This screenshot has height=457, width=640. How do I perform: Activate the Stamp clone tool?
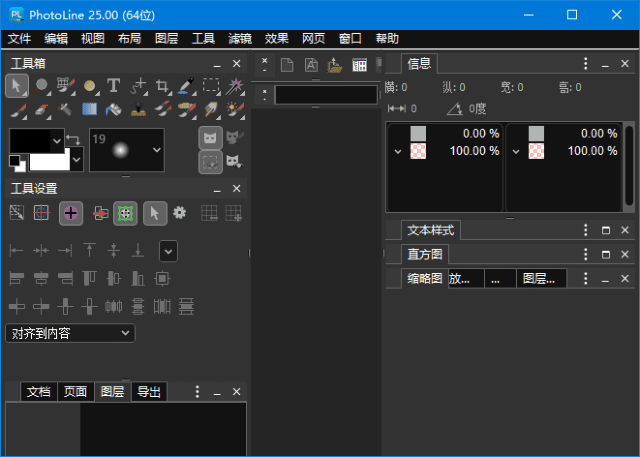[138, 109]
